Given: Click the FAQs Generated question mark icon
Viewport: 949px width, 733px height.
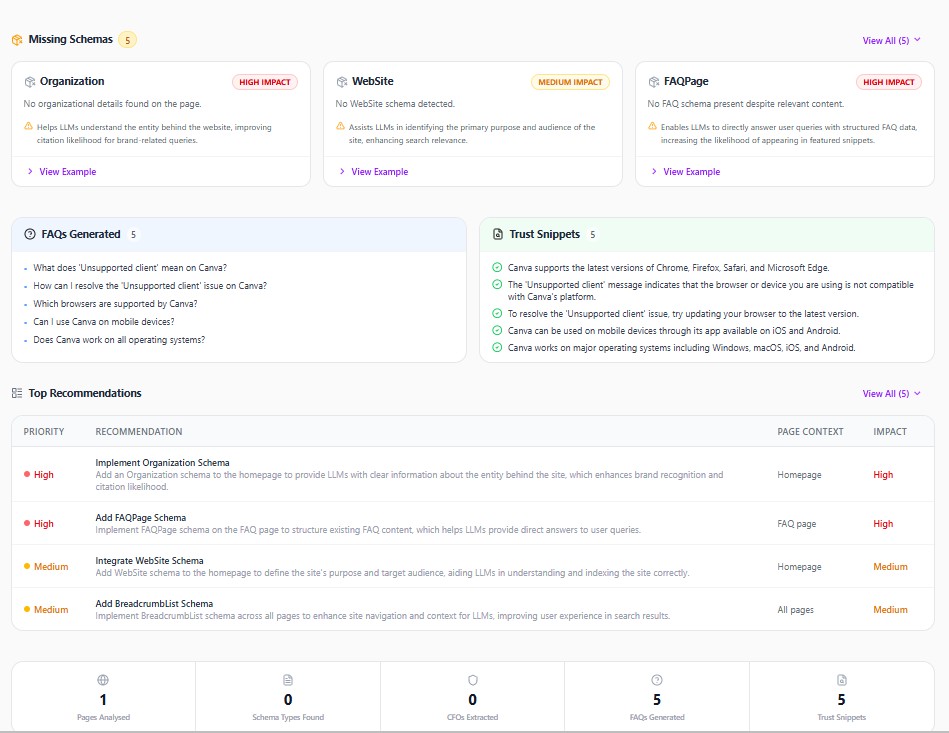Looking at the screenshot, I should (30, 234).
